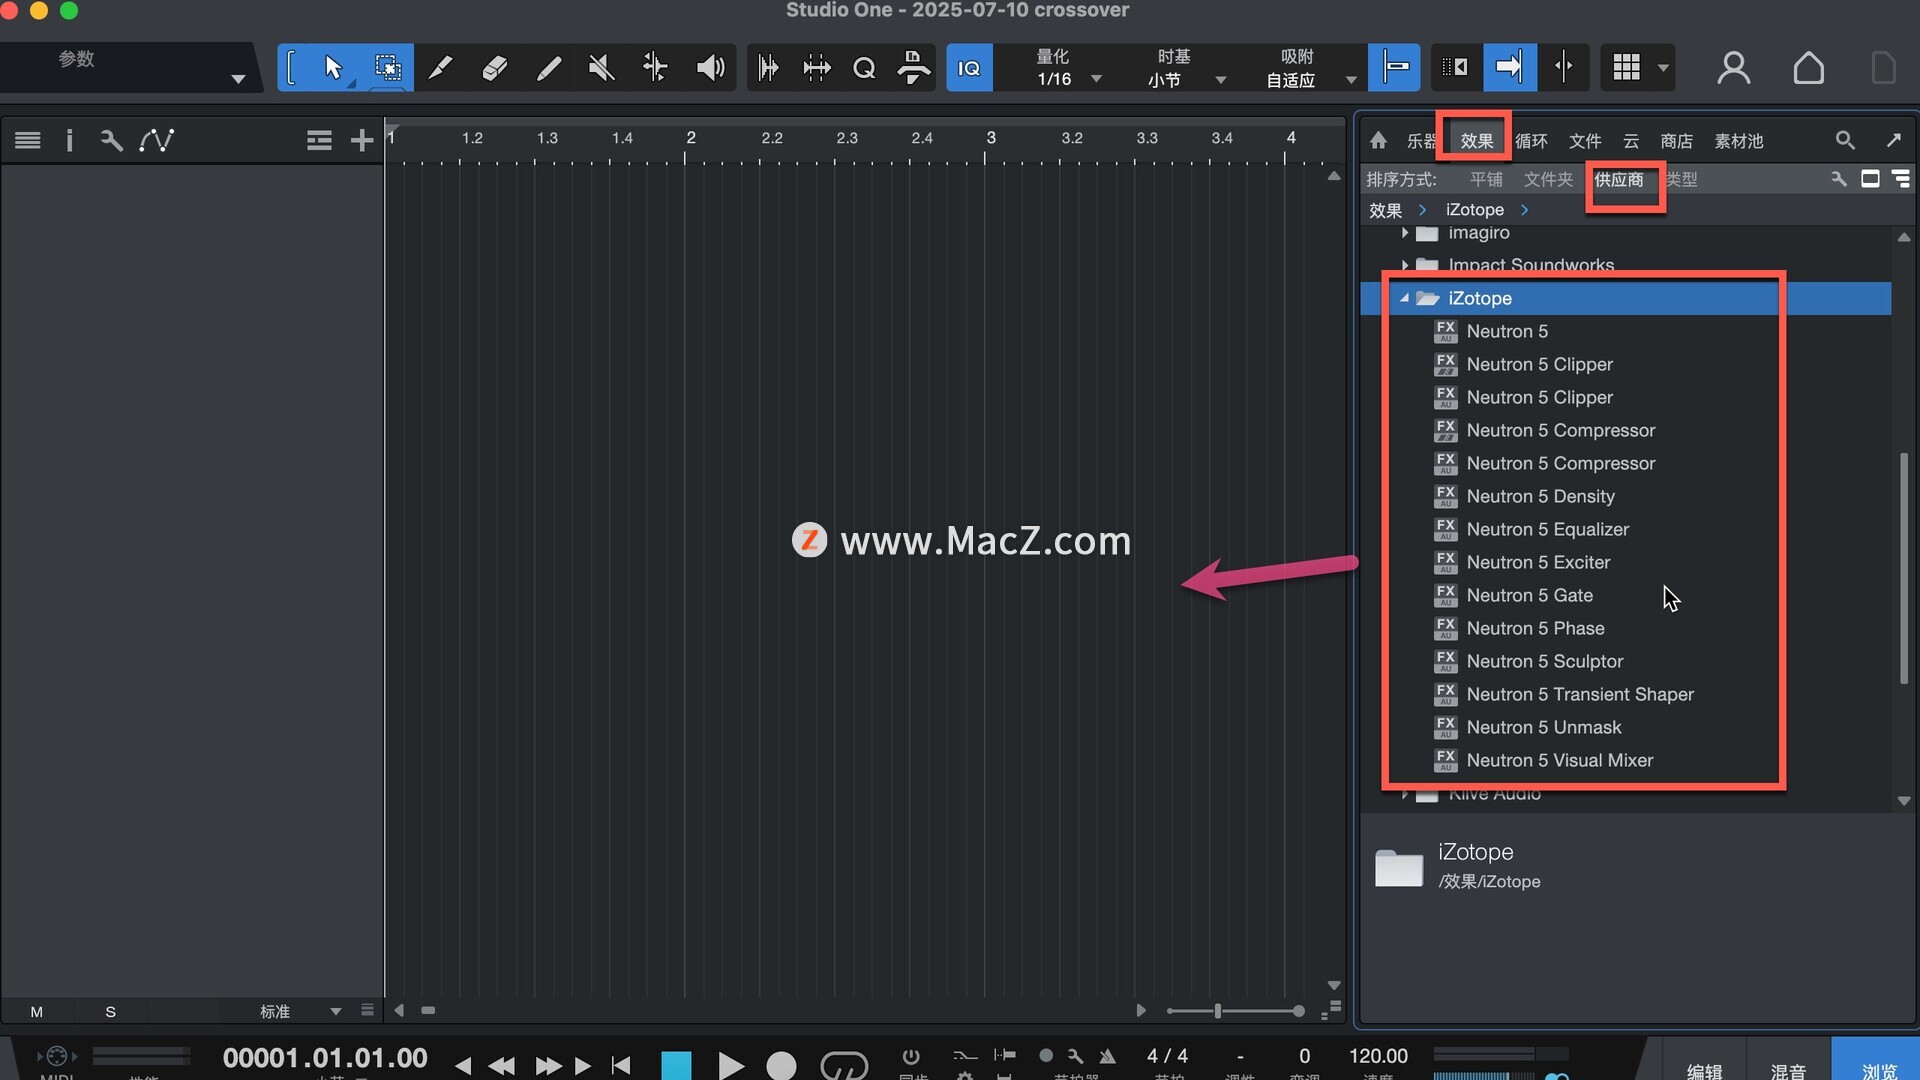Click 效果 in the breadcrumb path
The height and width of the screenshot is (1080, 1920).
coord(1385,210)
